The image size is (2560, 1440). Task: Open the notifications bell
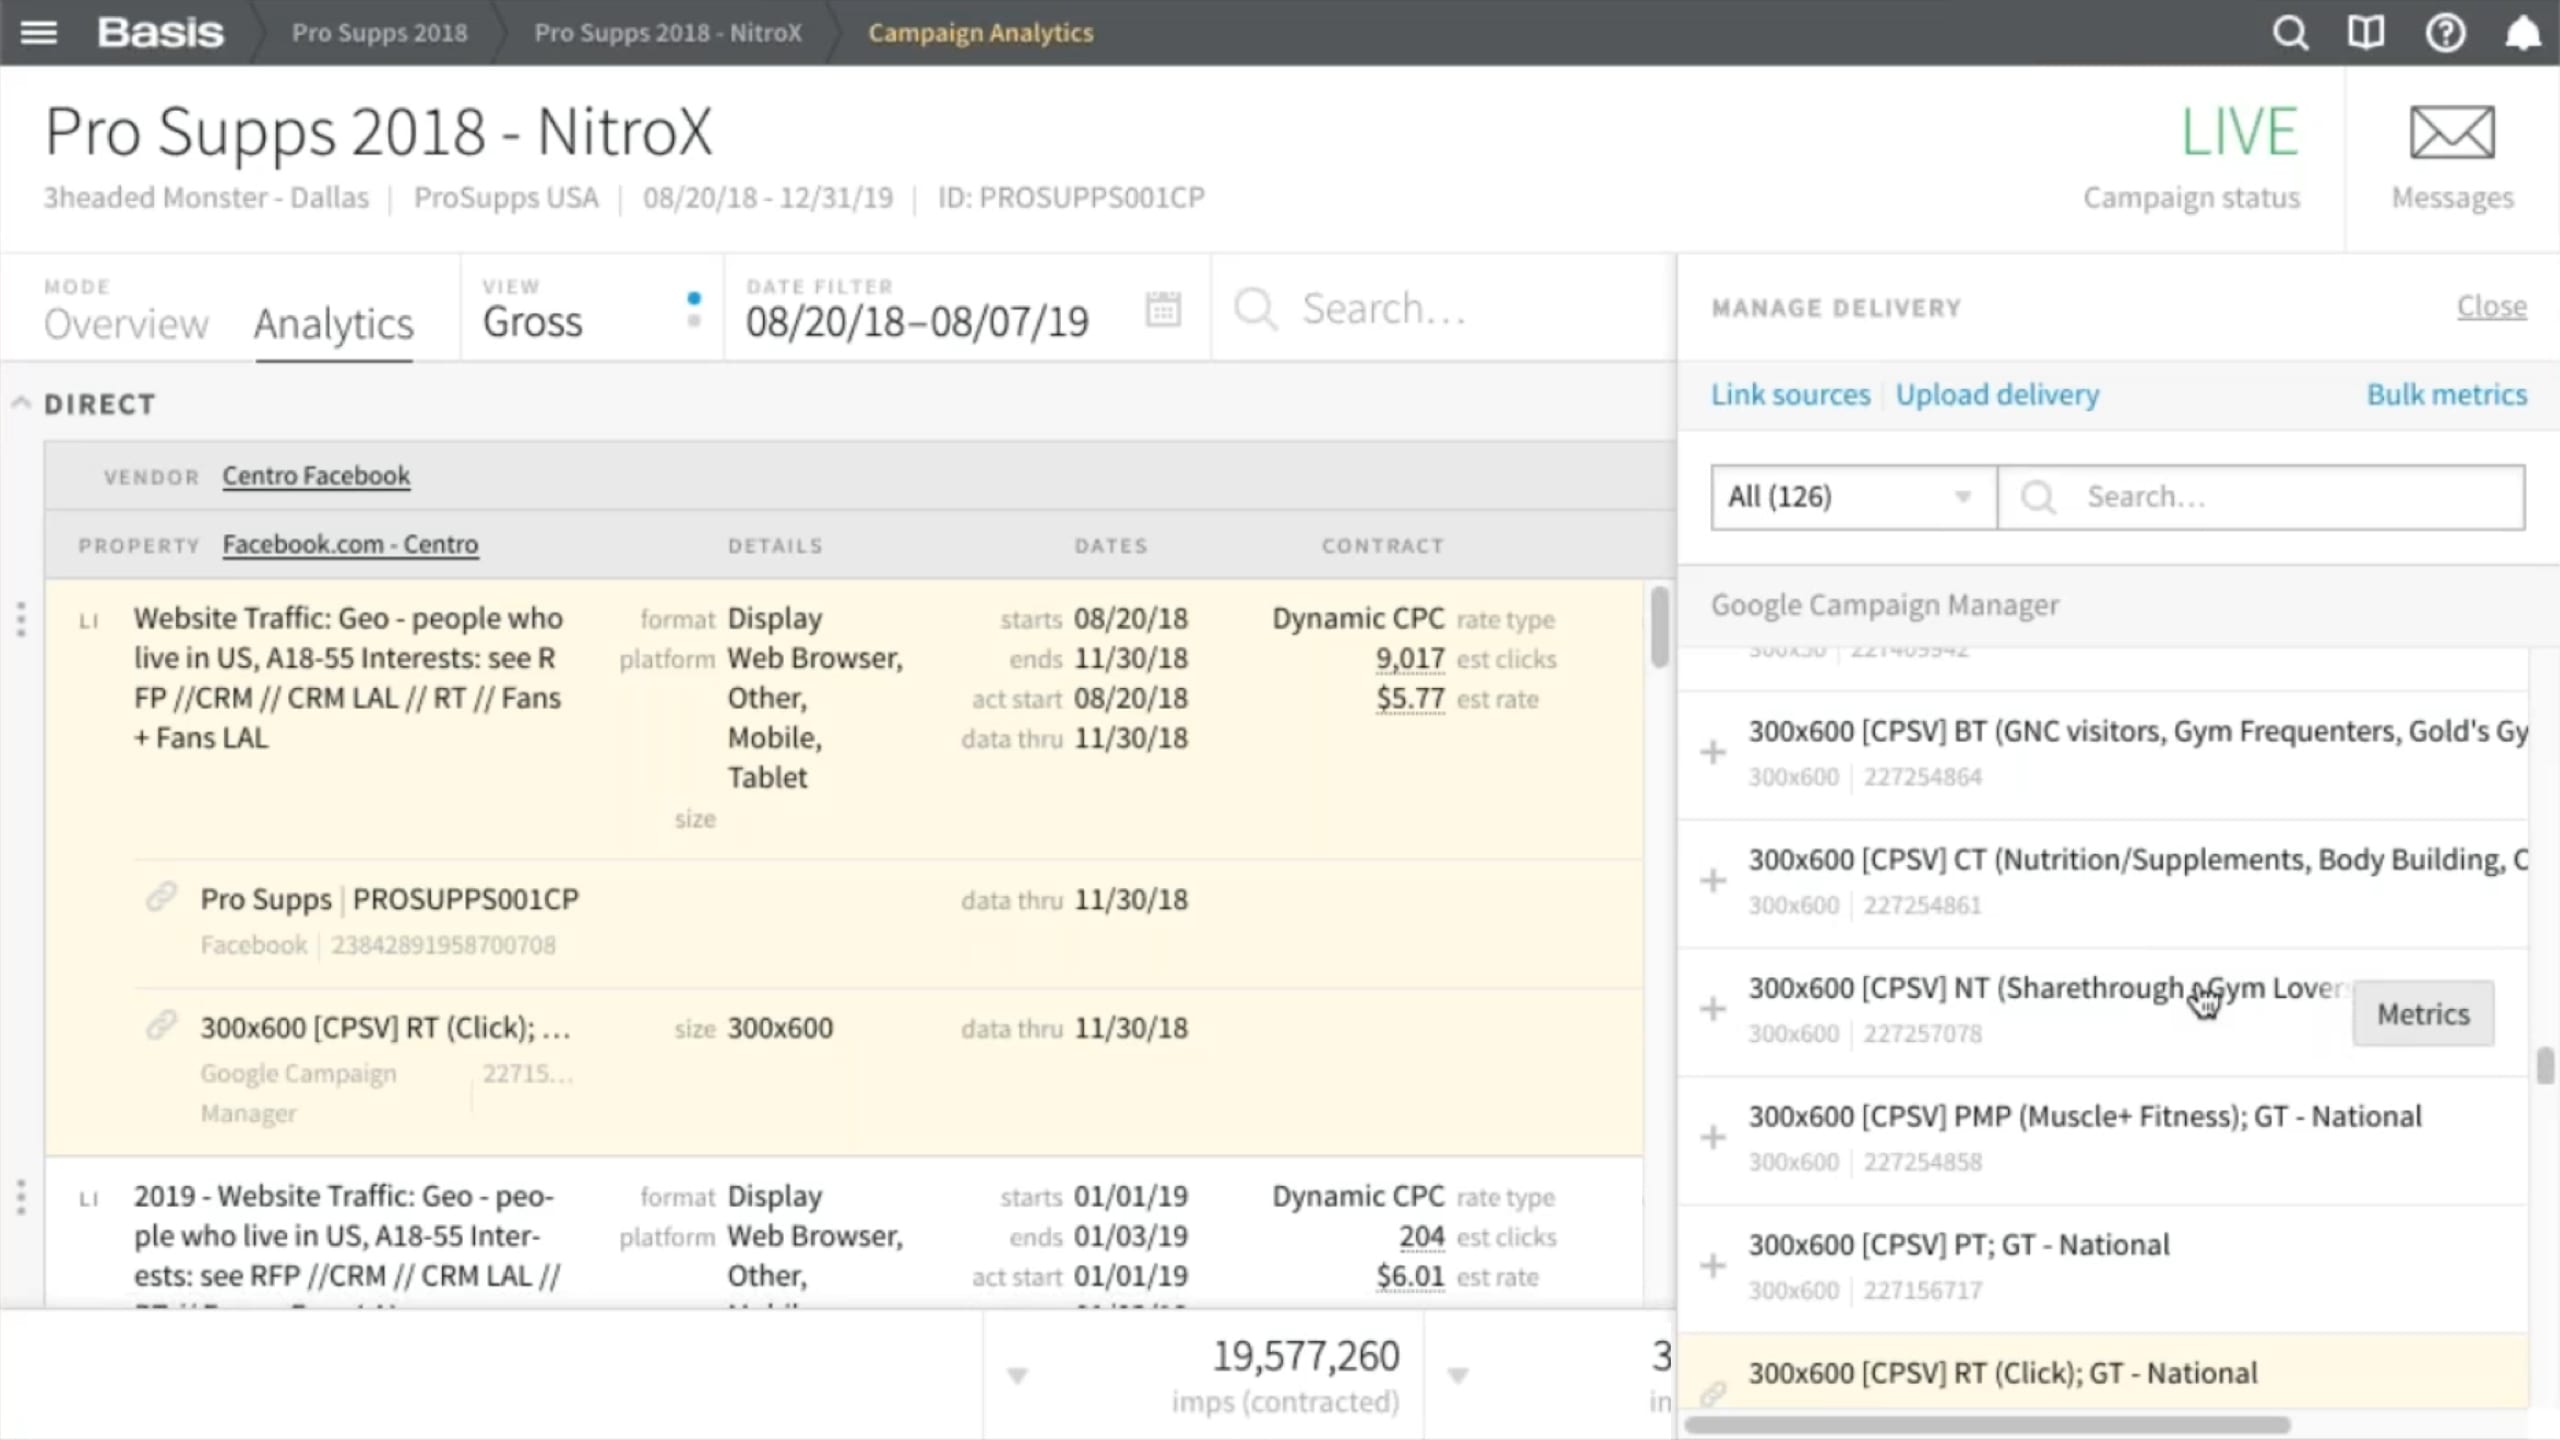[2522, 33]
